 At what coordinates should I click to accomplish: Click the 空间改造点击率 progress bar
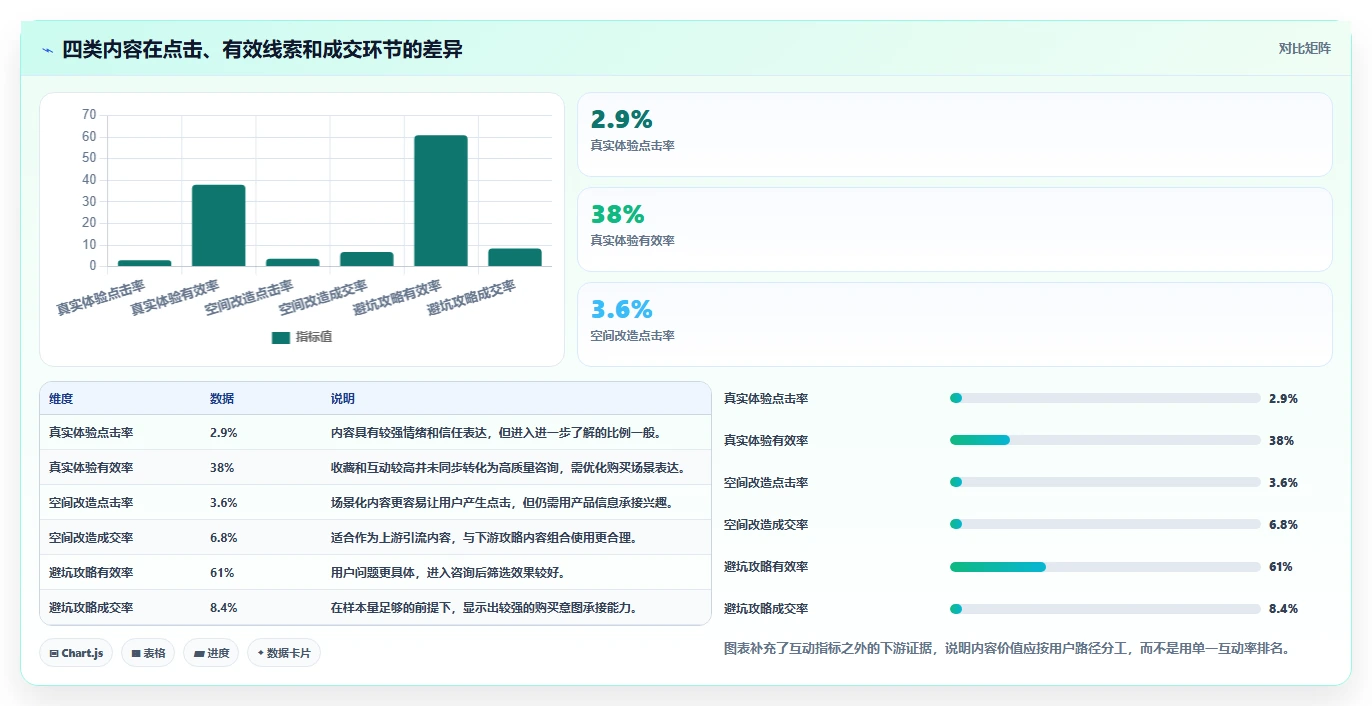1105,482
